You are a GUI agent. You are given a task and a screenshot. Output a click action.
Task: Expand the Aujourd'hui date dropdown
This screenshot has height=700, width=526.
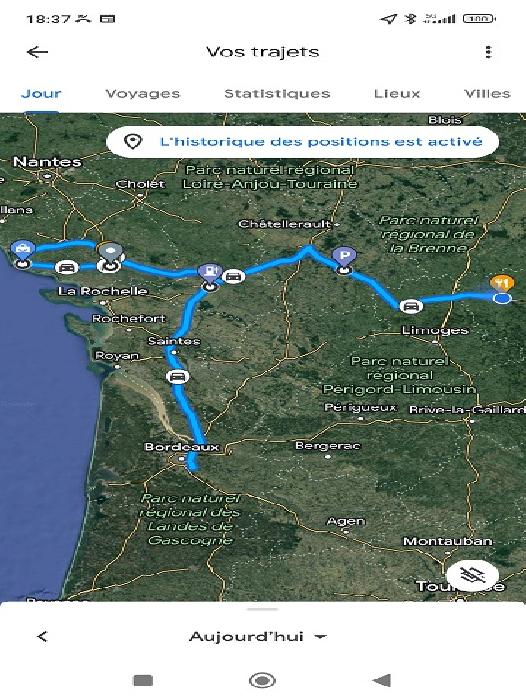tap(258, 637)
